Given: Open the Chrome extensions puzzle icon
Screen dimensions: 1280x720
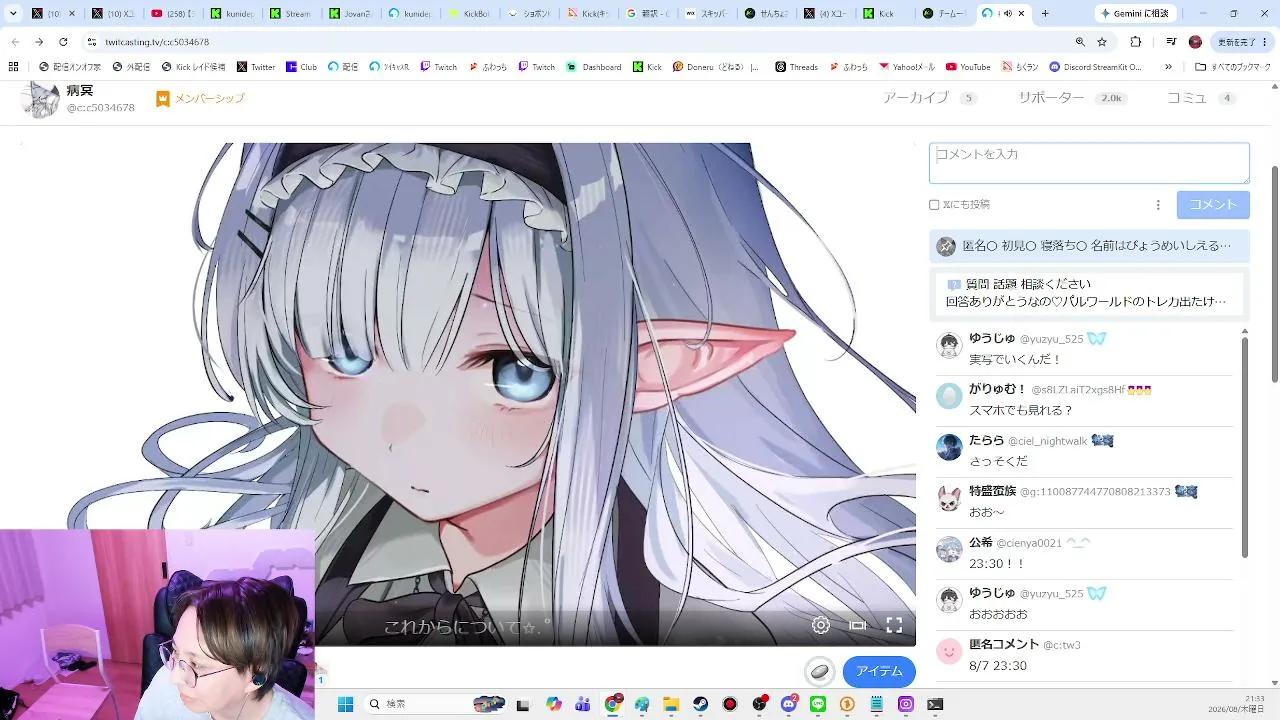Looking at the screenshot, I should [x=1136, y=42].
